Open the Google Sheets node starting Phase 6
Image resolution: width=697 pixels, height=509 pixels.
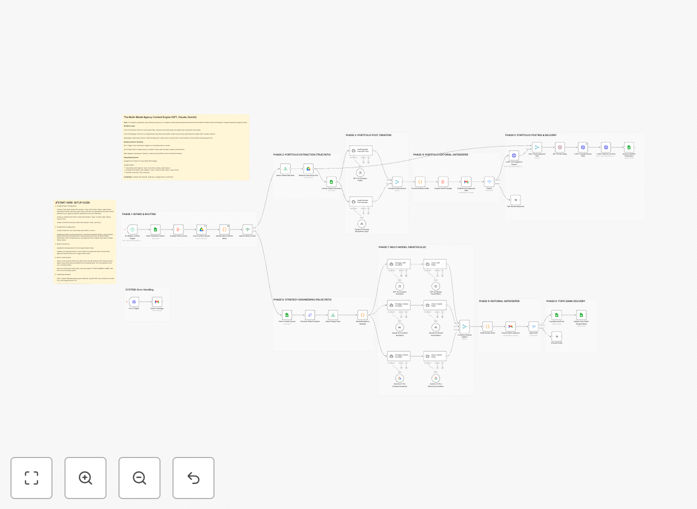click(x=287, y=315)
